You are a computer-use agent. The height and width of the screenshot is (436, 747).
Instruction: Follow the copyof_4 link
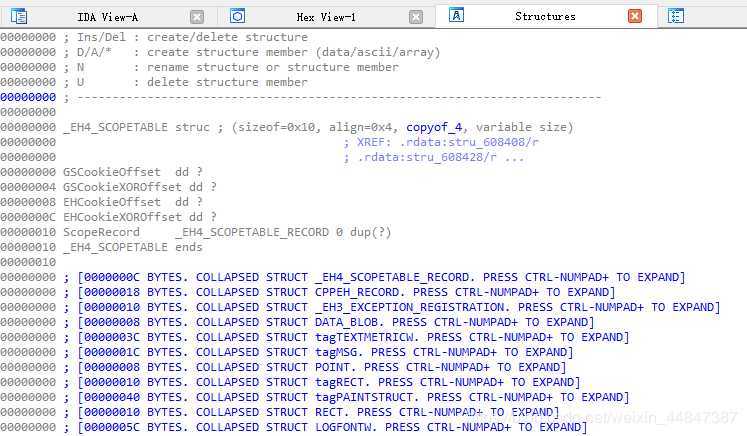point(434,127)
